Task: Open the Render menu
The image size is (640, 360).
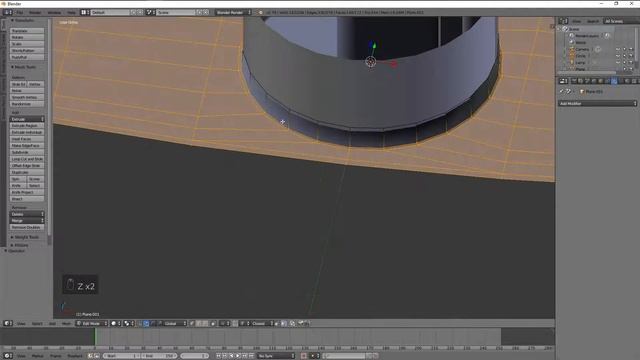Action: pyautogui.click(x=35, y=12)
